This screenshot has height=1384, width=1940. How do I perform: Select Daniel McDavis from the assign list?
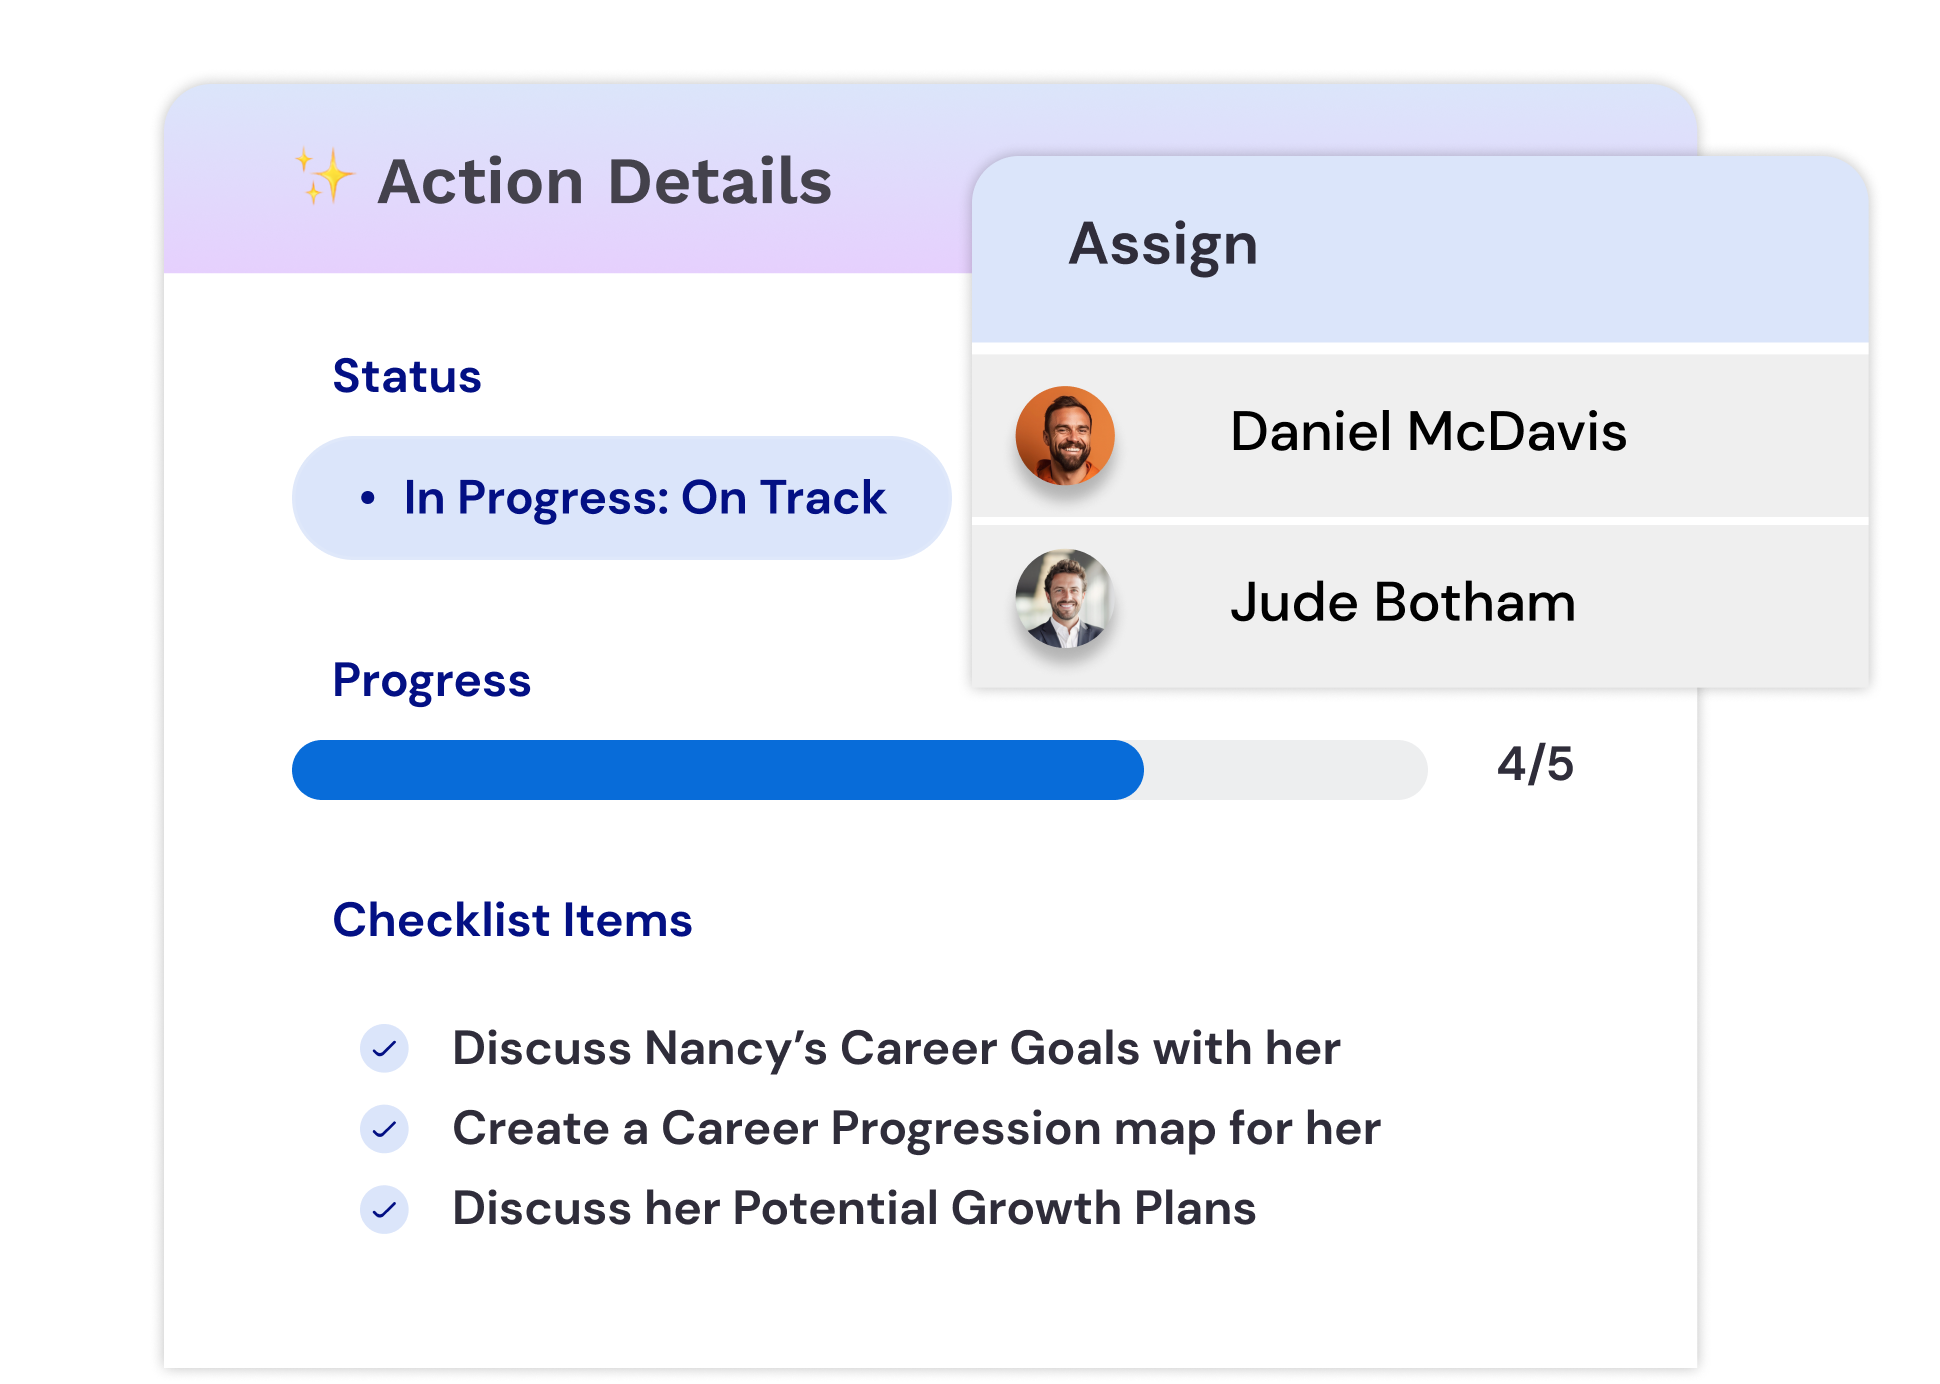(1427, 433)
